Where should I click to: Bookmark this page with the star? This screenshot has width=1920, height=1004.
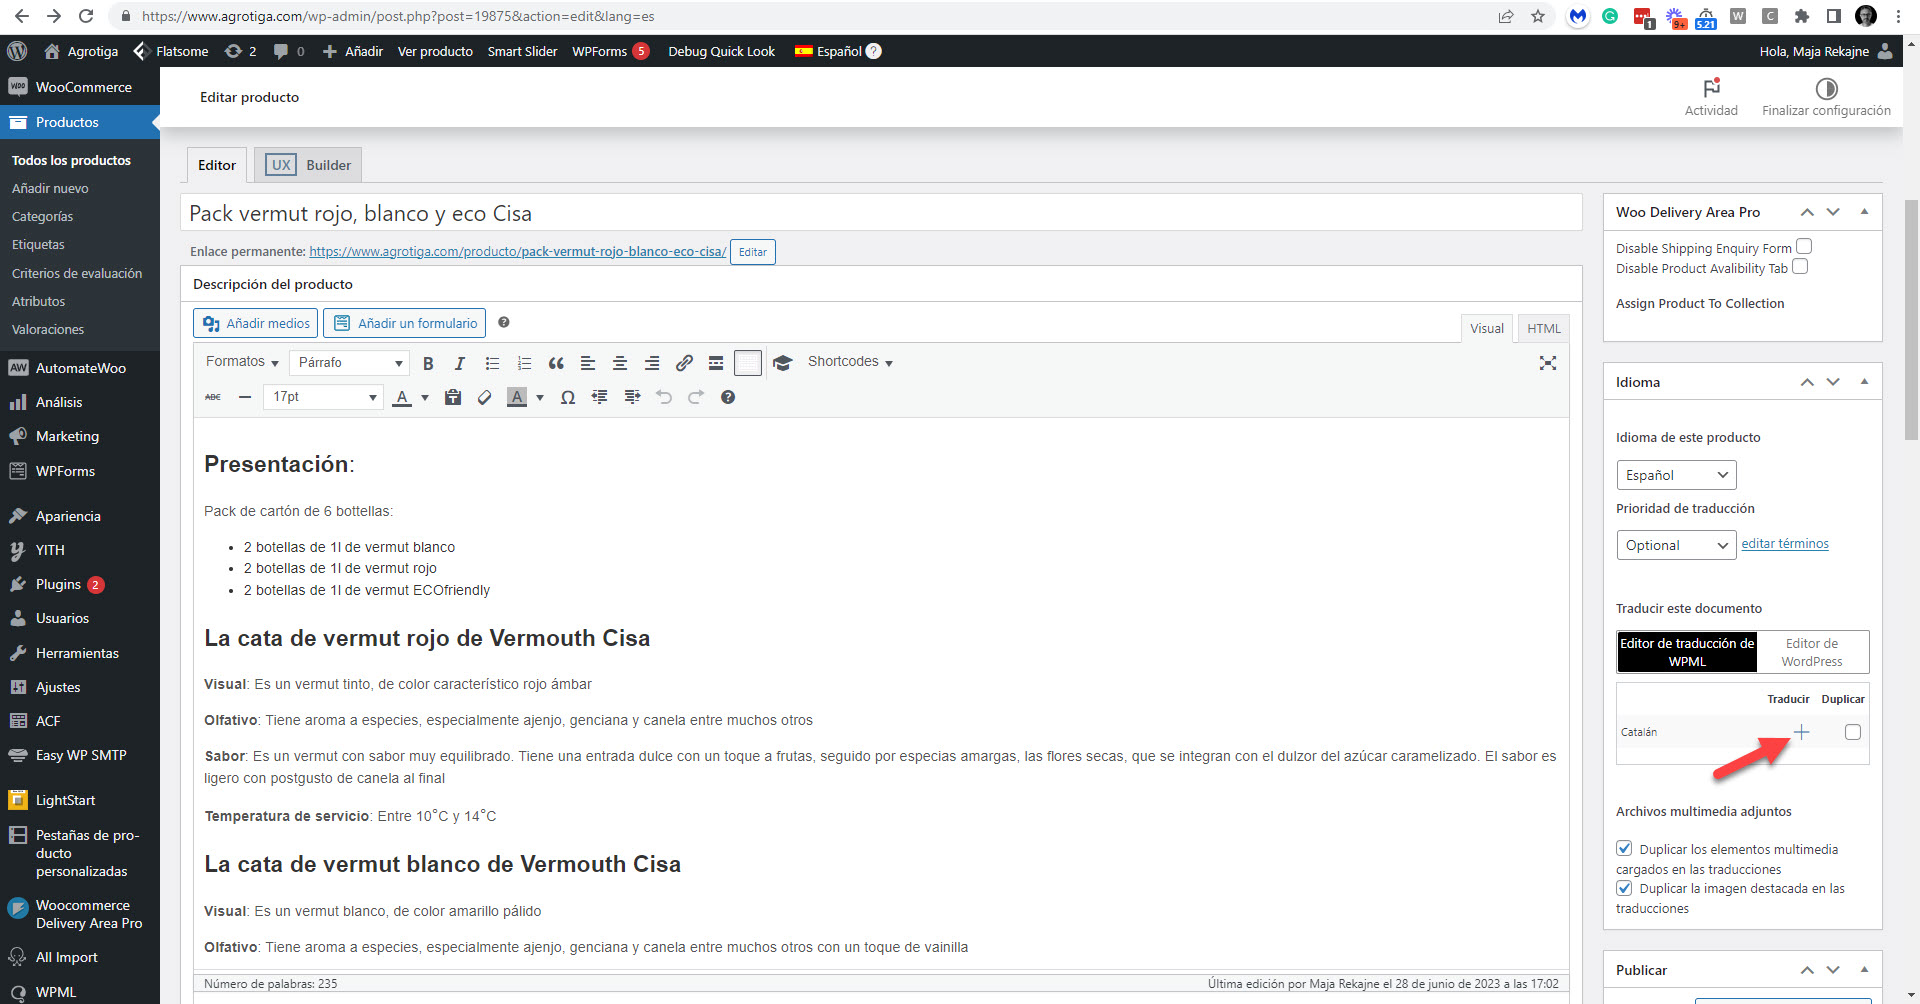pos(1538,16)
